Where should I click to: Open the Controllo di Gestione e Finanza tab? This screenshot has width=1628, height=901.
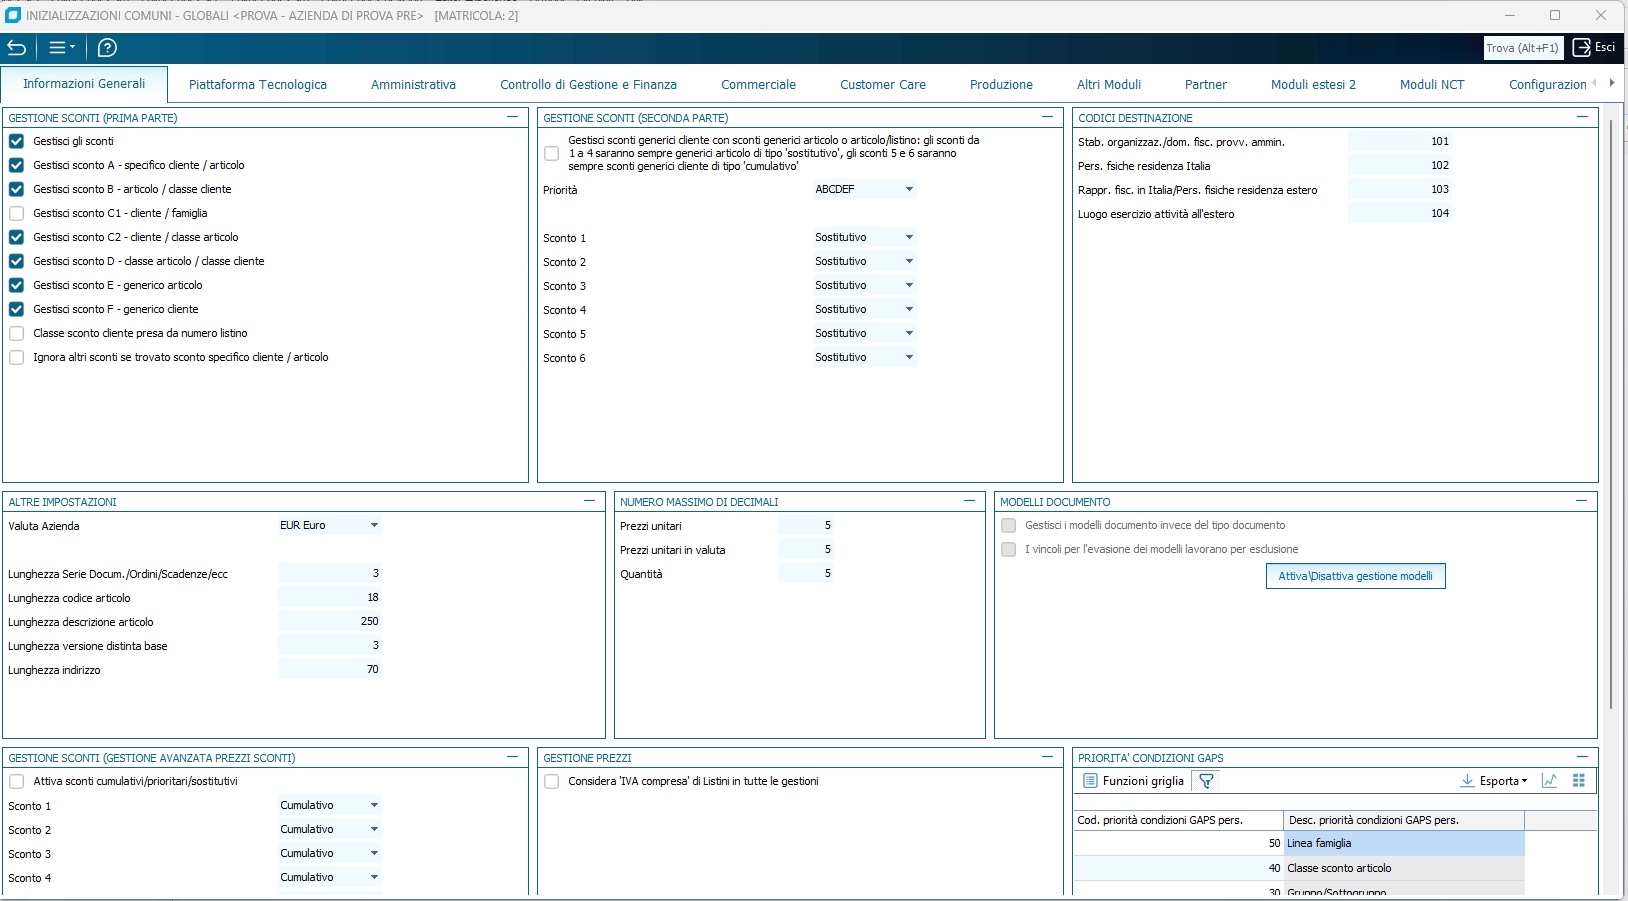[588, 85]
